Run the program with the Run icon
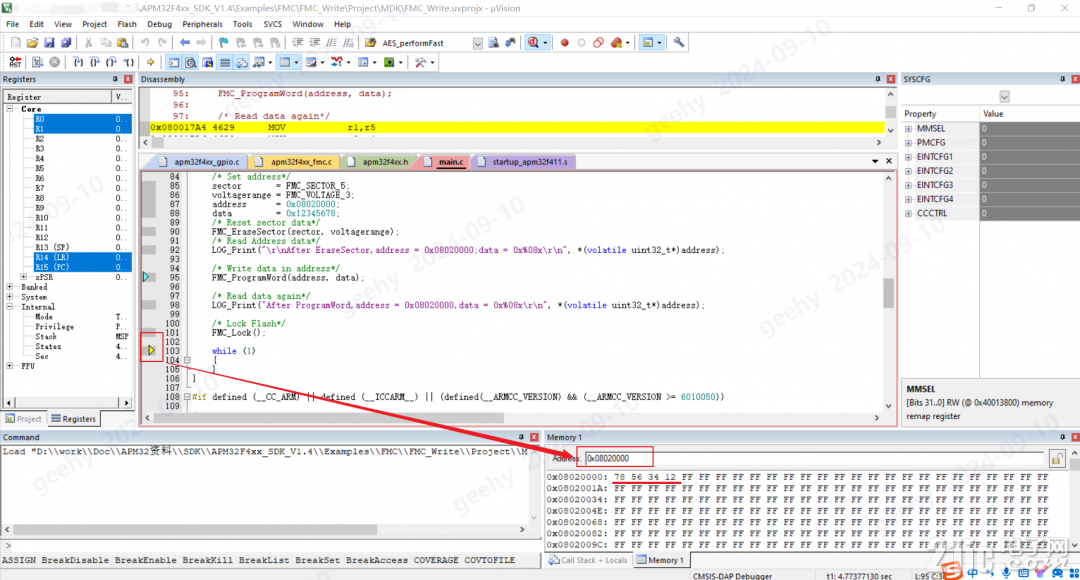1080x580 pixels. [37, 62]
